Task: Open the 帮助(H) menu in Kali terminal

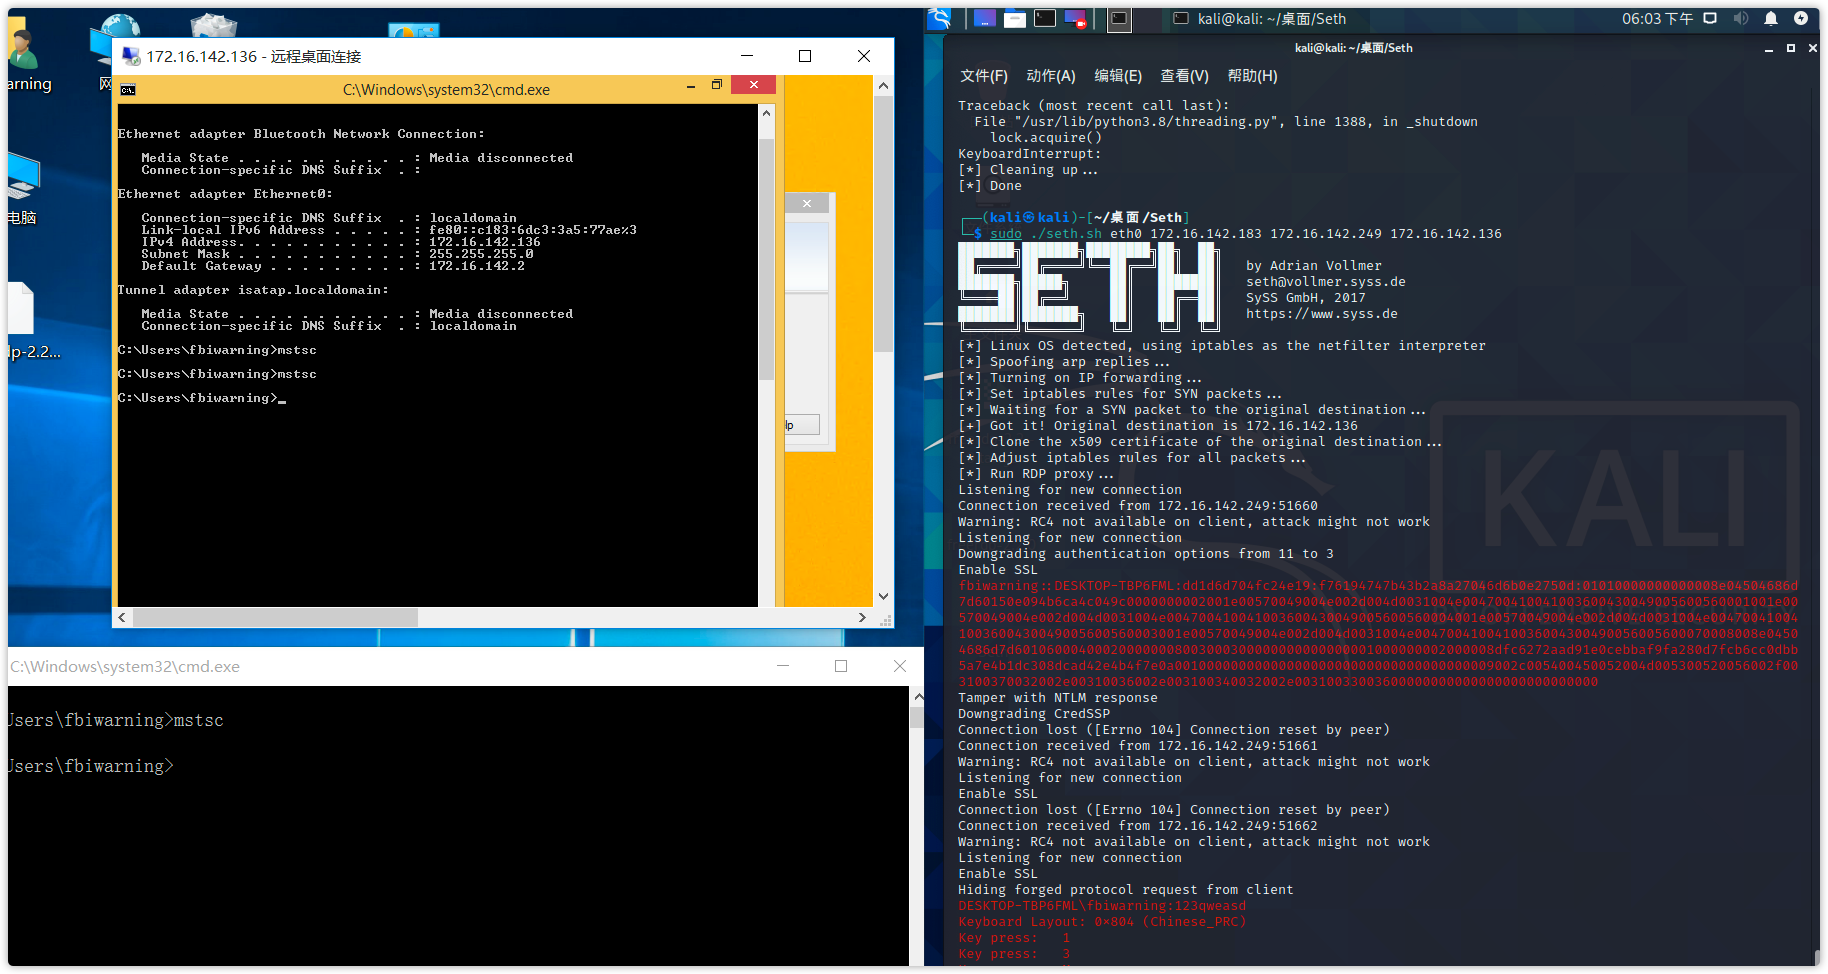Action: pos(1252,76)
